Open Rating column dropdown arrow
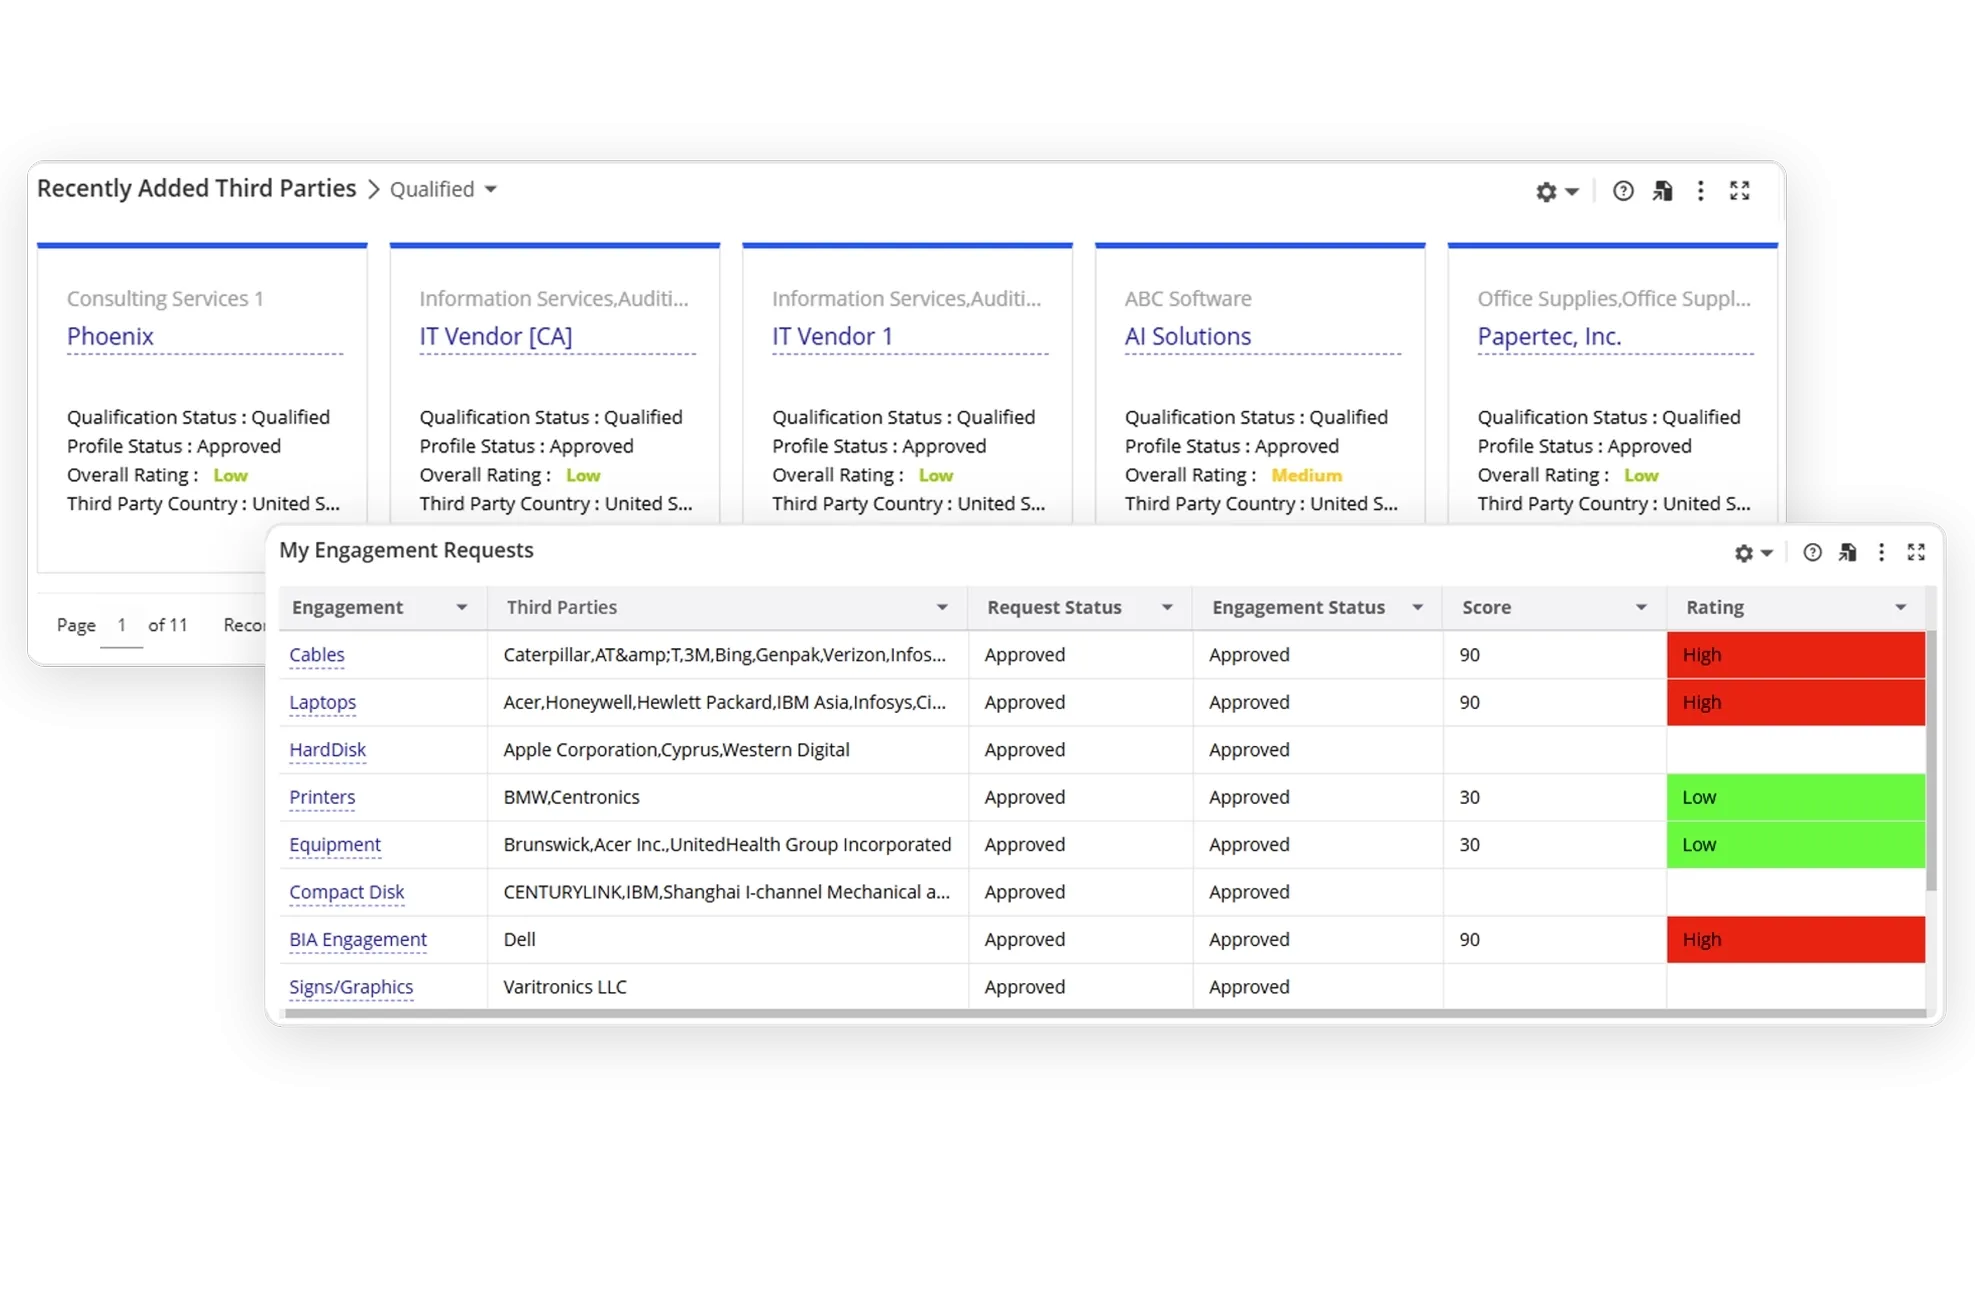1975x1313 pixels. 1900,608
